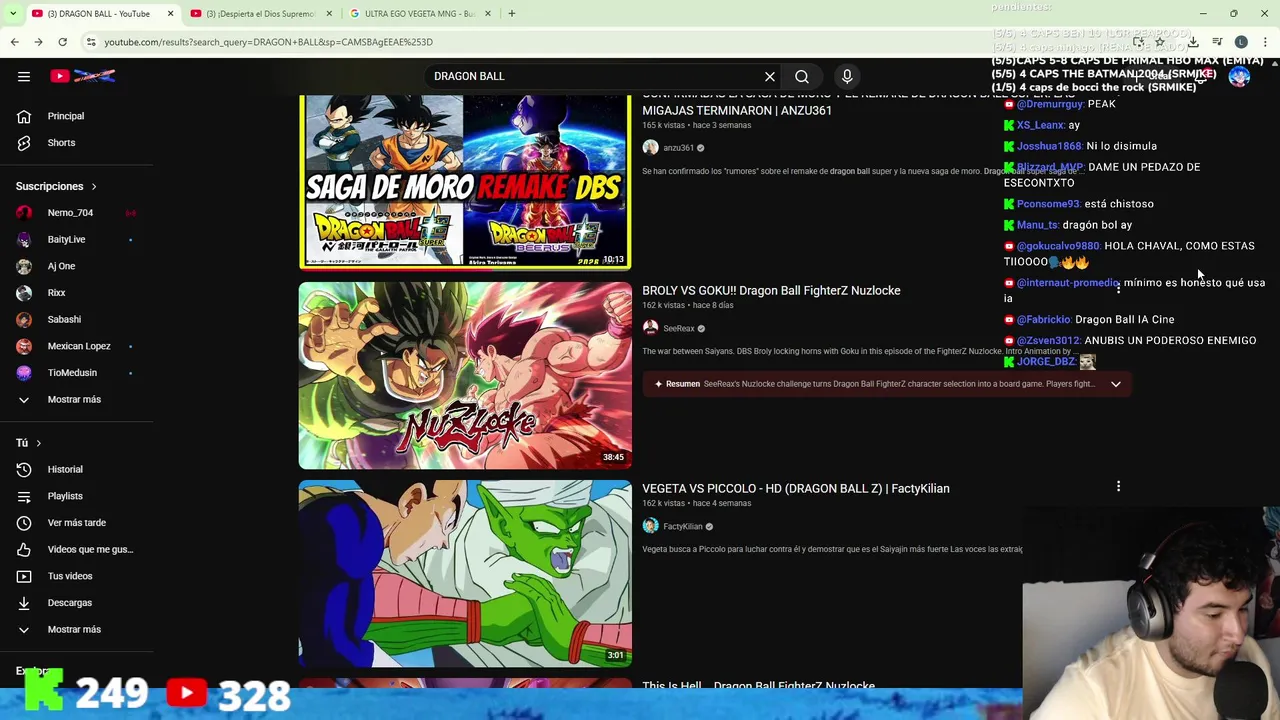Image resolution: width=1280 pixels, height=720 pixels.
Task: Click the browser address bar URL
Action: click(x=268, y=42)
